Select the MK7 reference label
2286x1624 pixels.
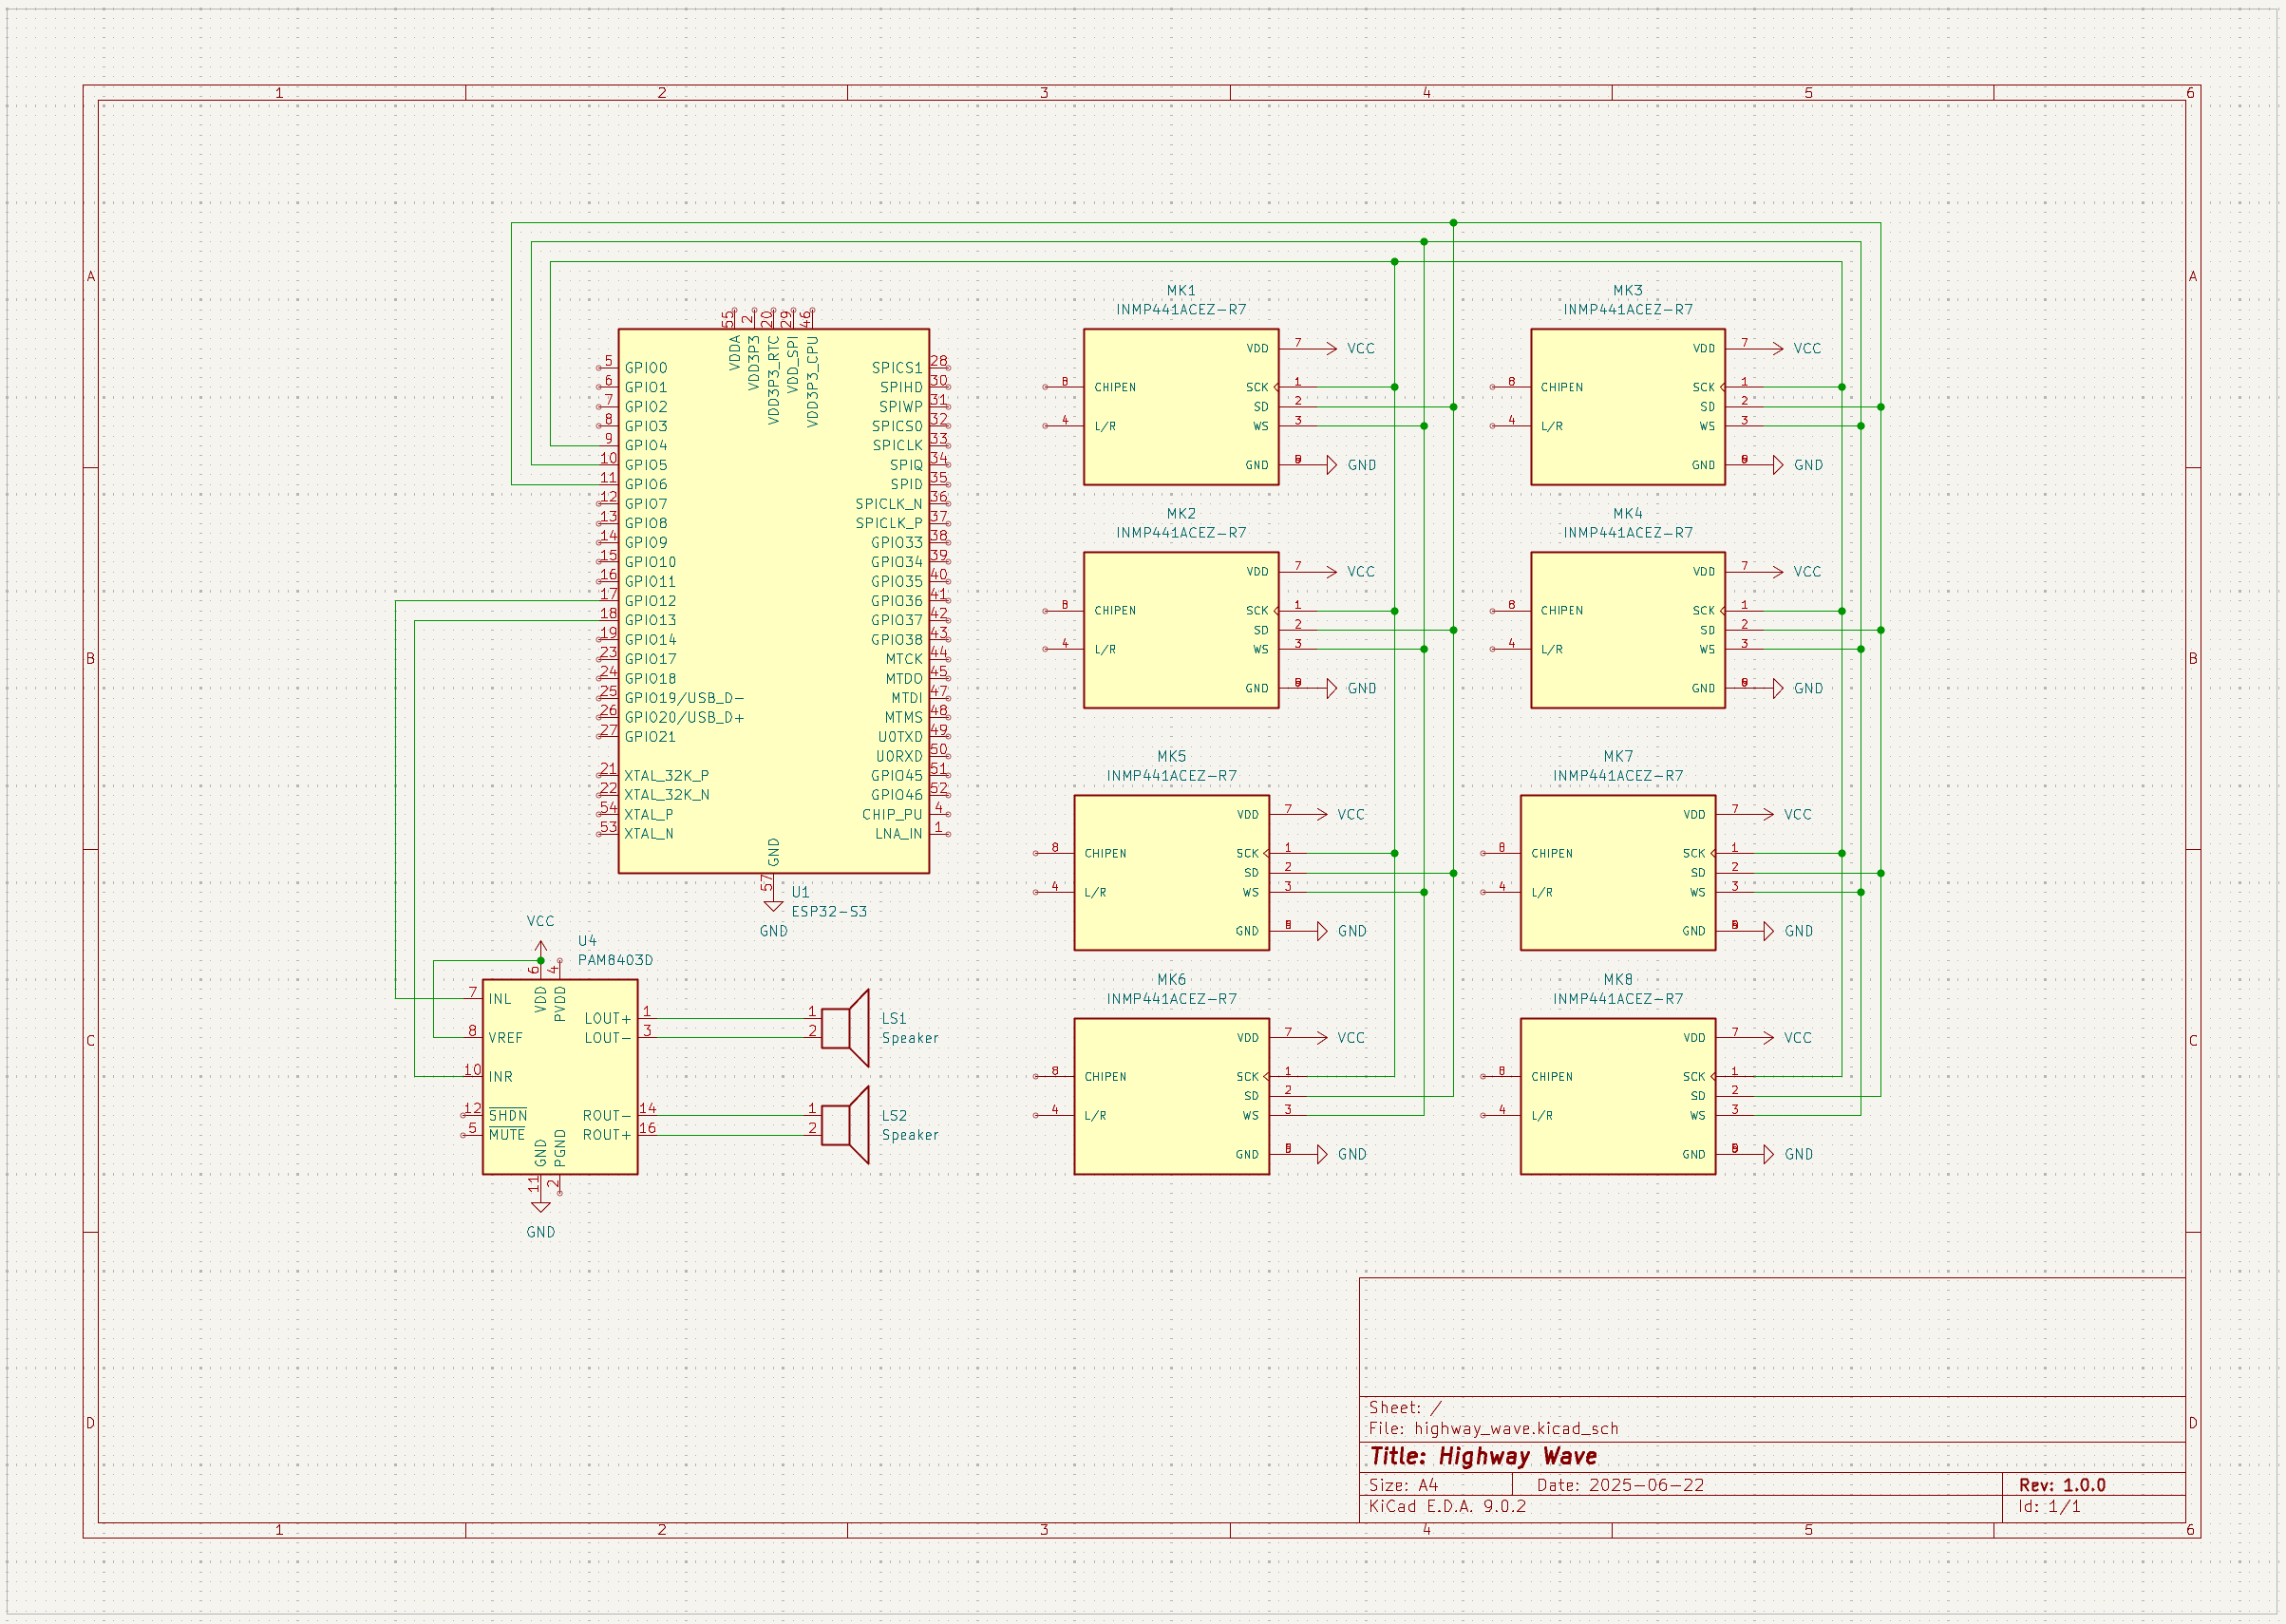1617,756
